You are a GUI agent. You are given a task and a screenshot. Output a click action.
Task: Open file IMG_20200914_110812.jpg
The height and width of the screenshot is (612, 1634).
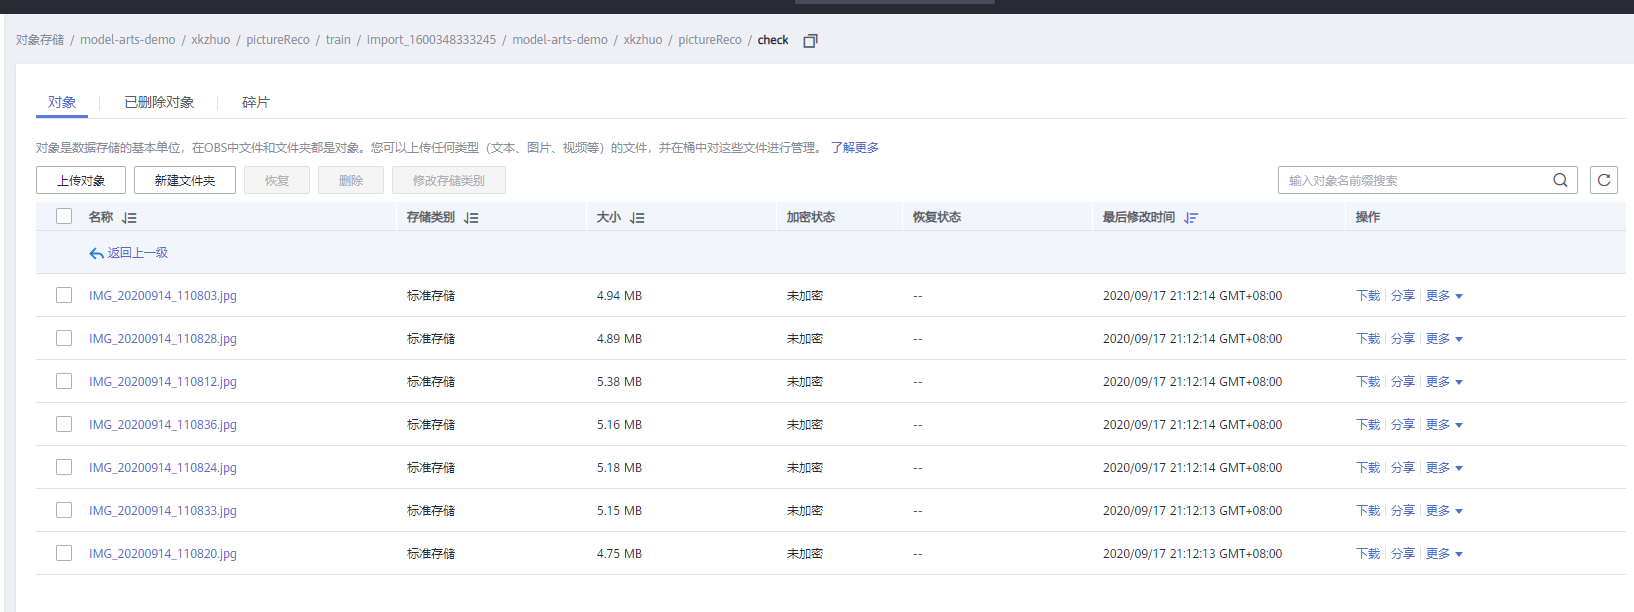[163, 382]
